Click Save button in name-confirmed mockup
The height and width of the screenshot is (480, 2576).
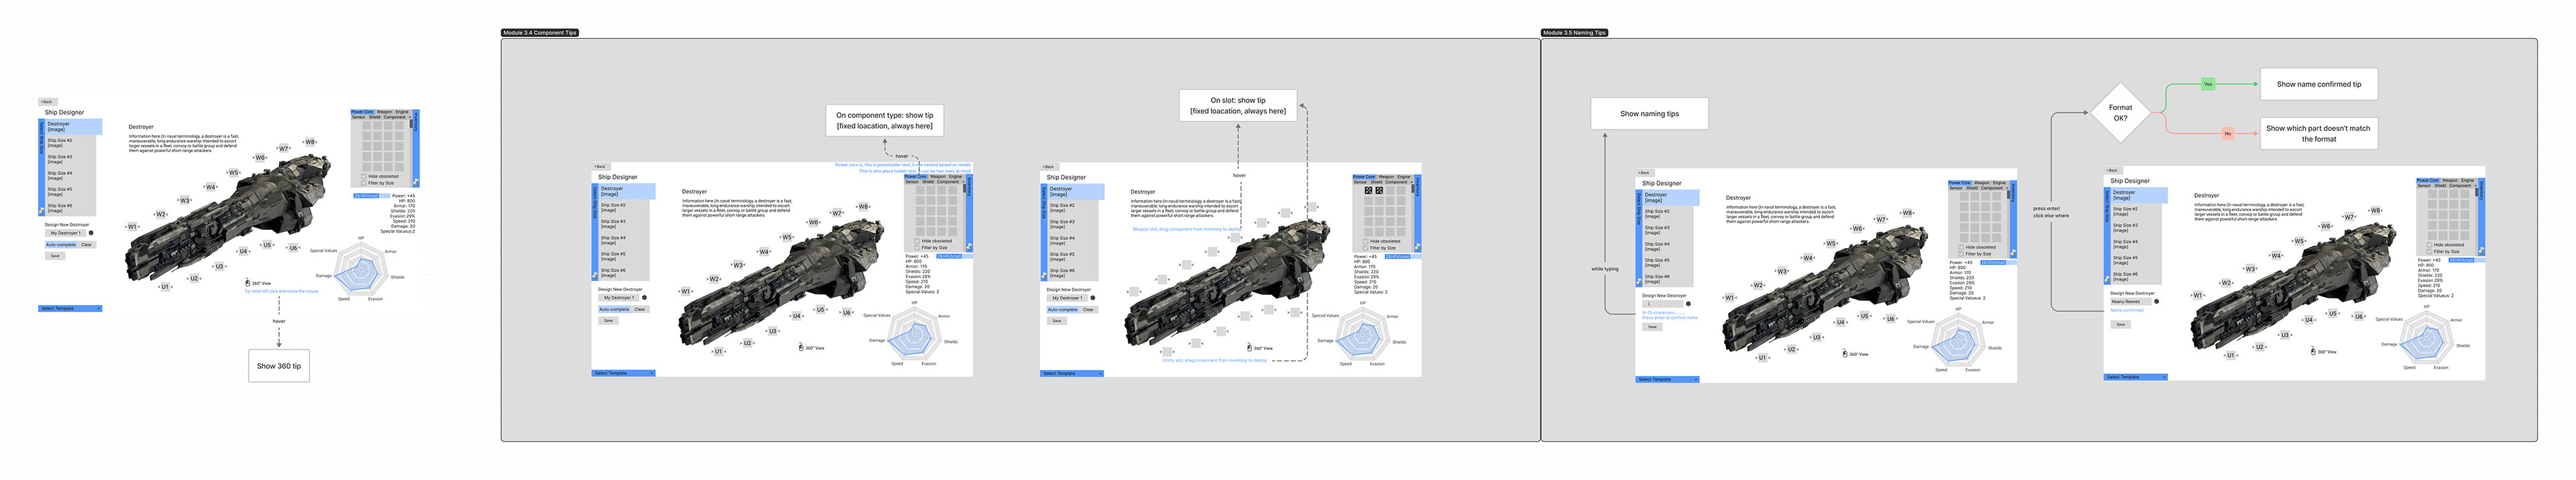click(x=2121, y=325)
